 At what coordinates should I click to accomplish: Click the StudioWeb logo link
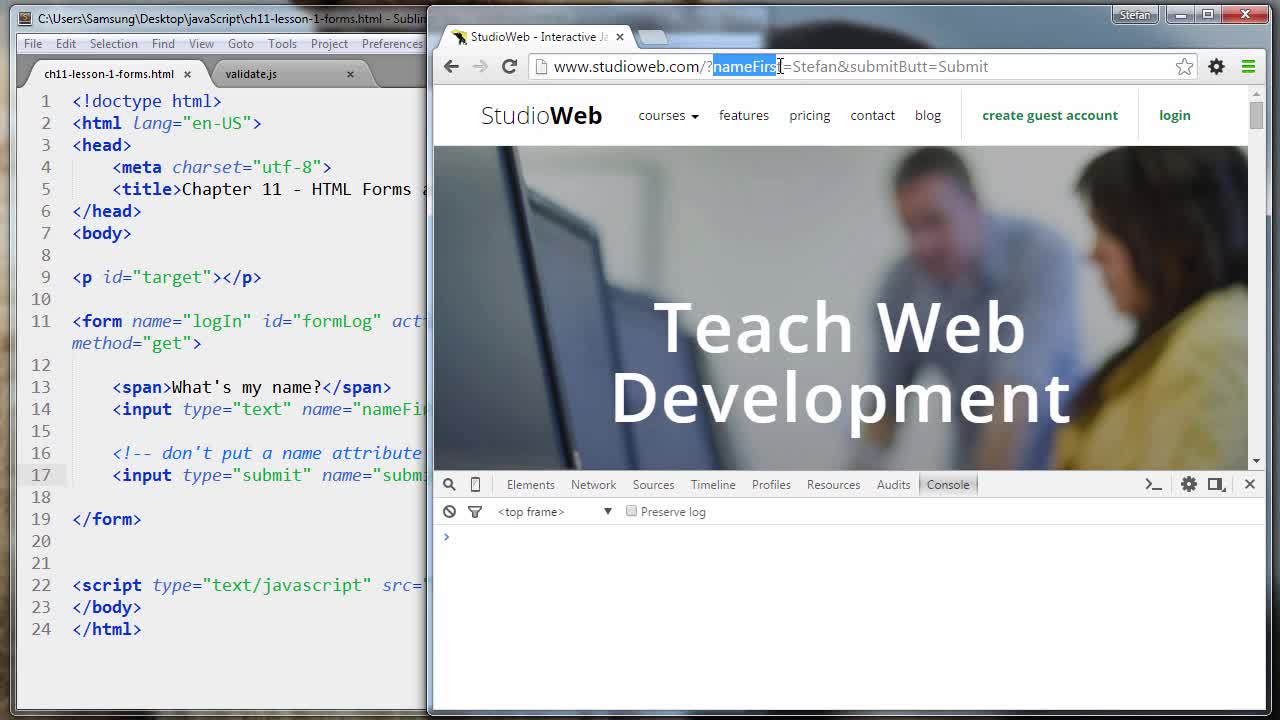(541, 115)
